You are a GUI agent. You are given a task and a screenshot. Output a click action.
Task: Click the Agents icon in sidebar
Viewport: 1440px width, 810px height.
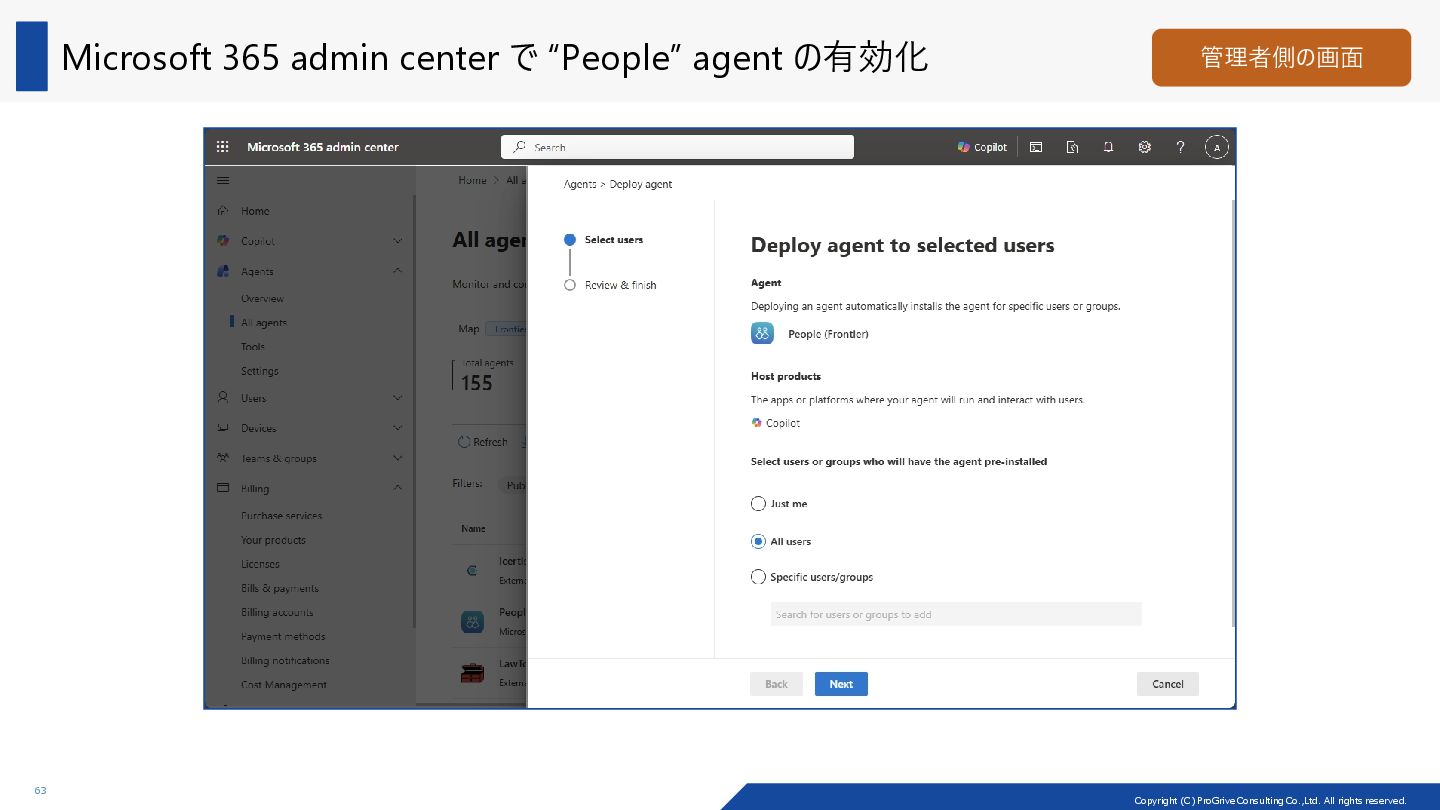(x=223, y=271)
